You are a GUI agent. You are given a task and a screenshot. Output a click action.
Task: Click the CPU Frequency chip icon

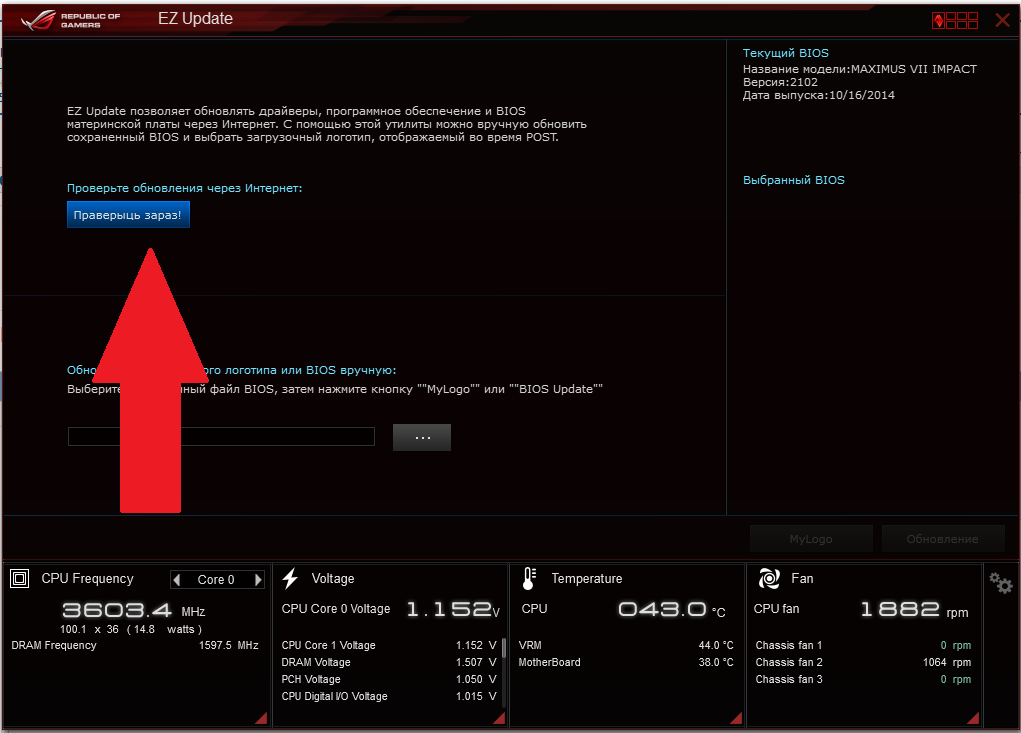(x=20, y=578)
